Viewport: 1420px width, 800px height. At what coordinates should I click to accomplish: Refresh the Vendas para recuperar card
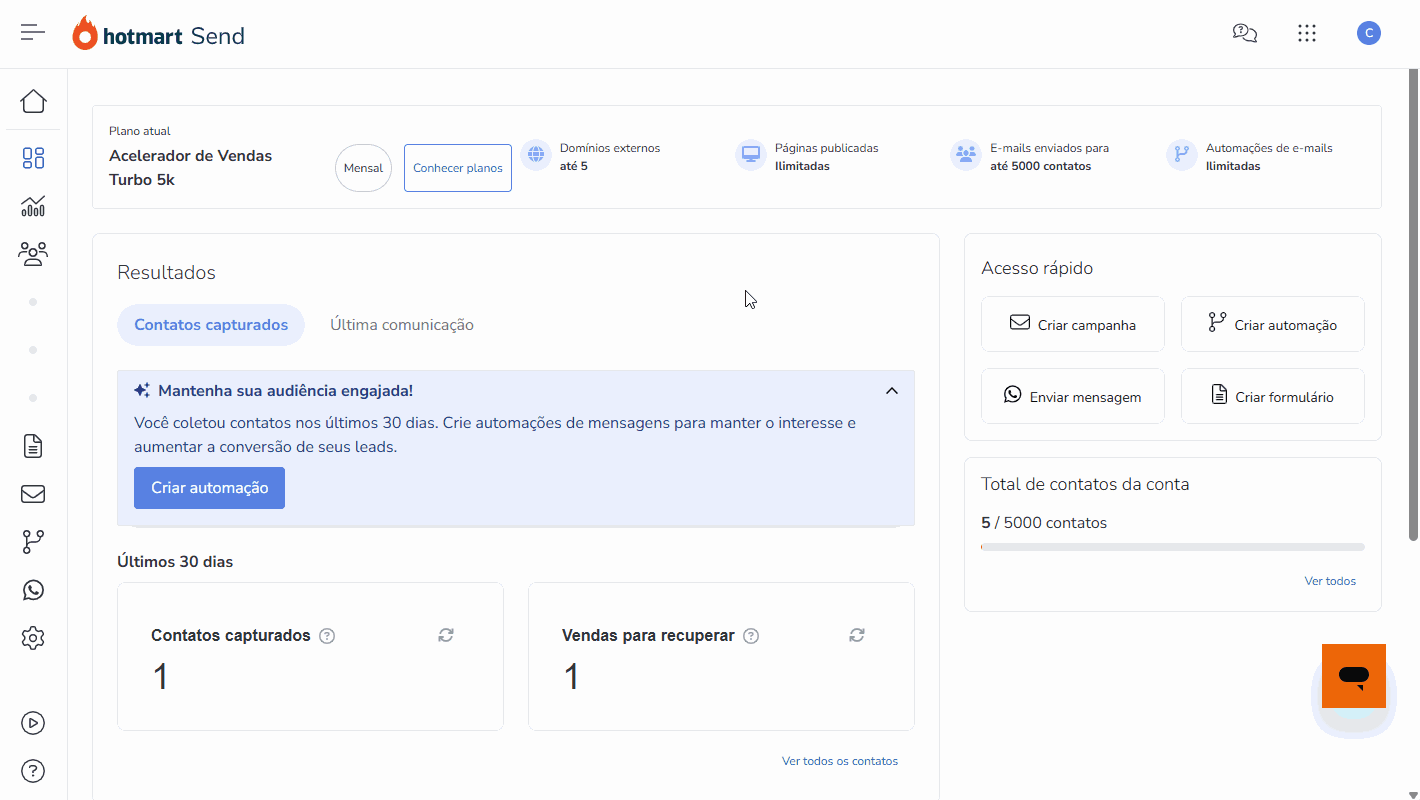tap(857, 635)
